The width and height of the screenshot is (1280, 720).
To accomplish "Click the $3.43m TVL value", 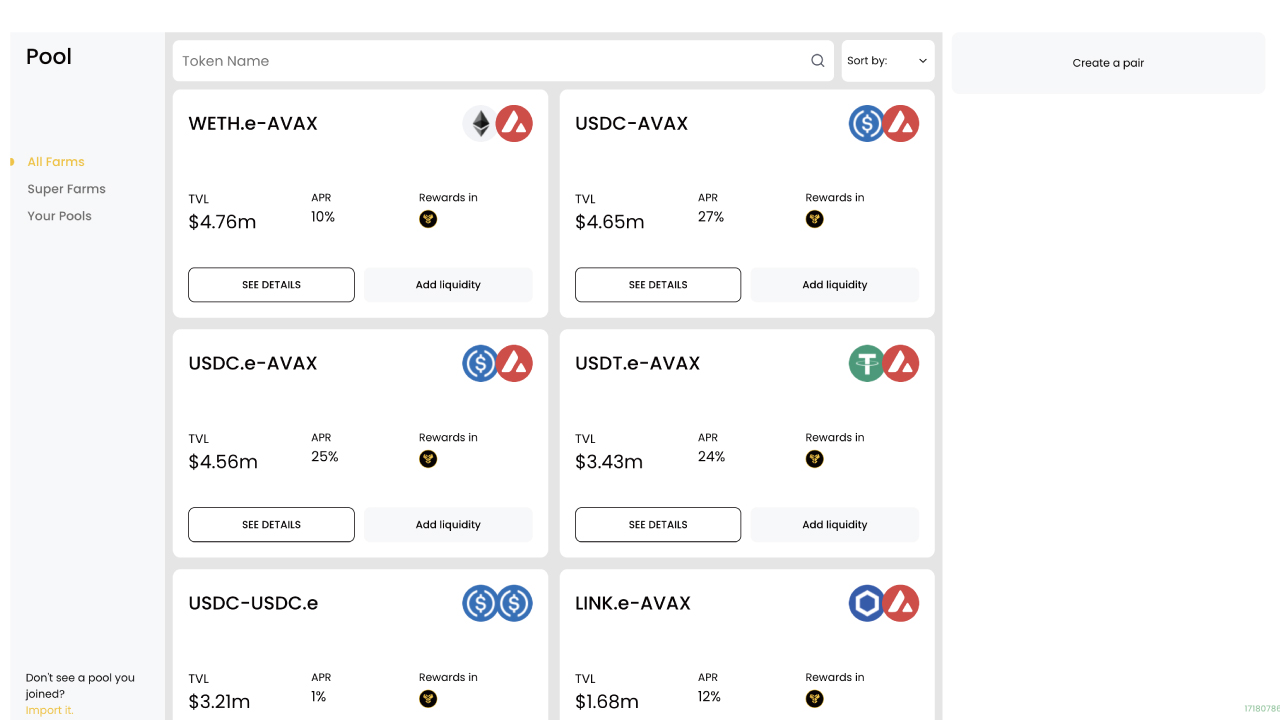I will click(609, 462).
